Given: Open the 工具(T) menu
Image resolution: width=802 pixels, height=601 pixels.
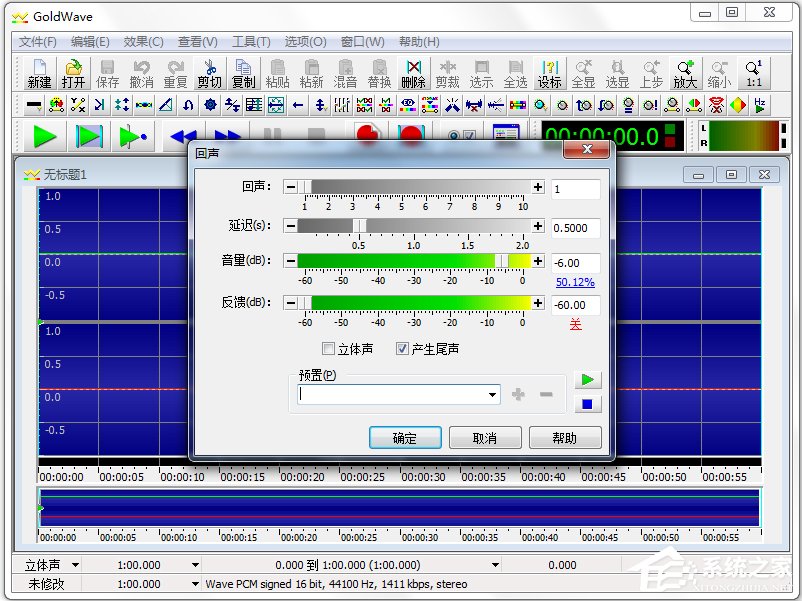Looking at the screenshot, I should 251,42.
